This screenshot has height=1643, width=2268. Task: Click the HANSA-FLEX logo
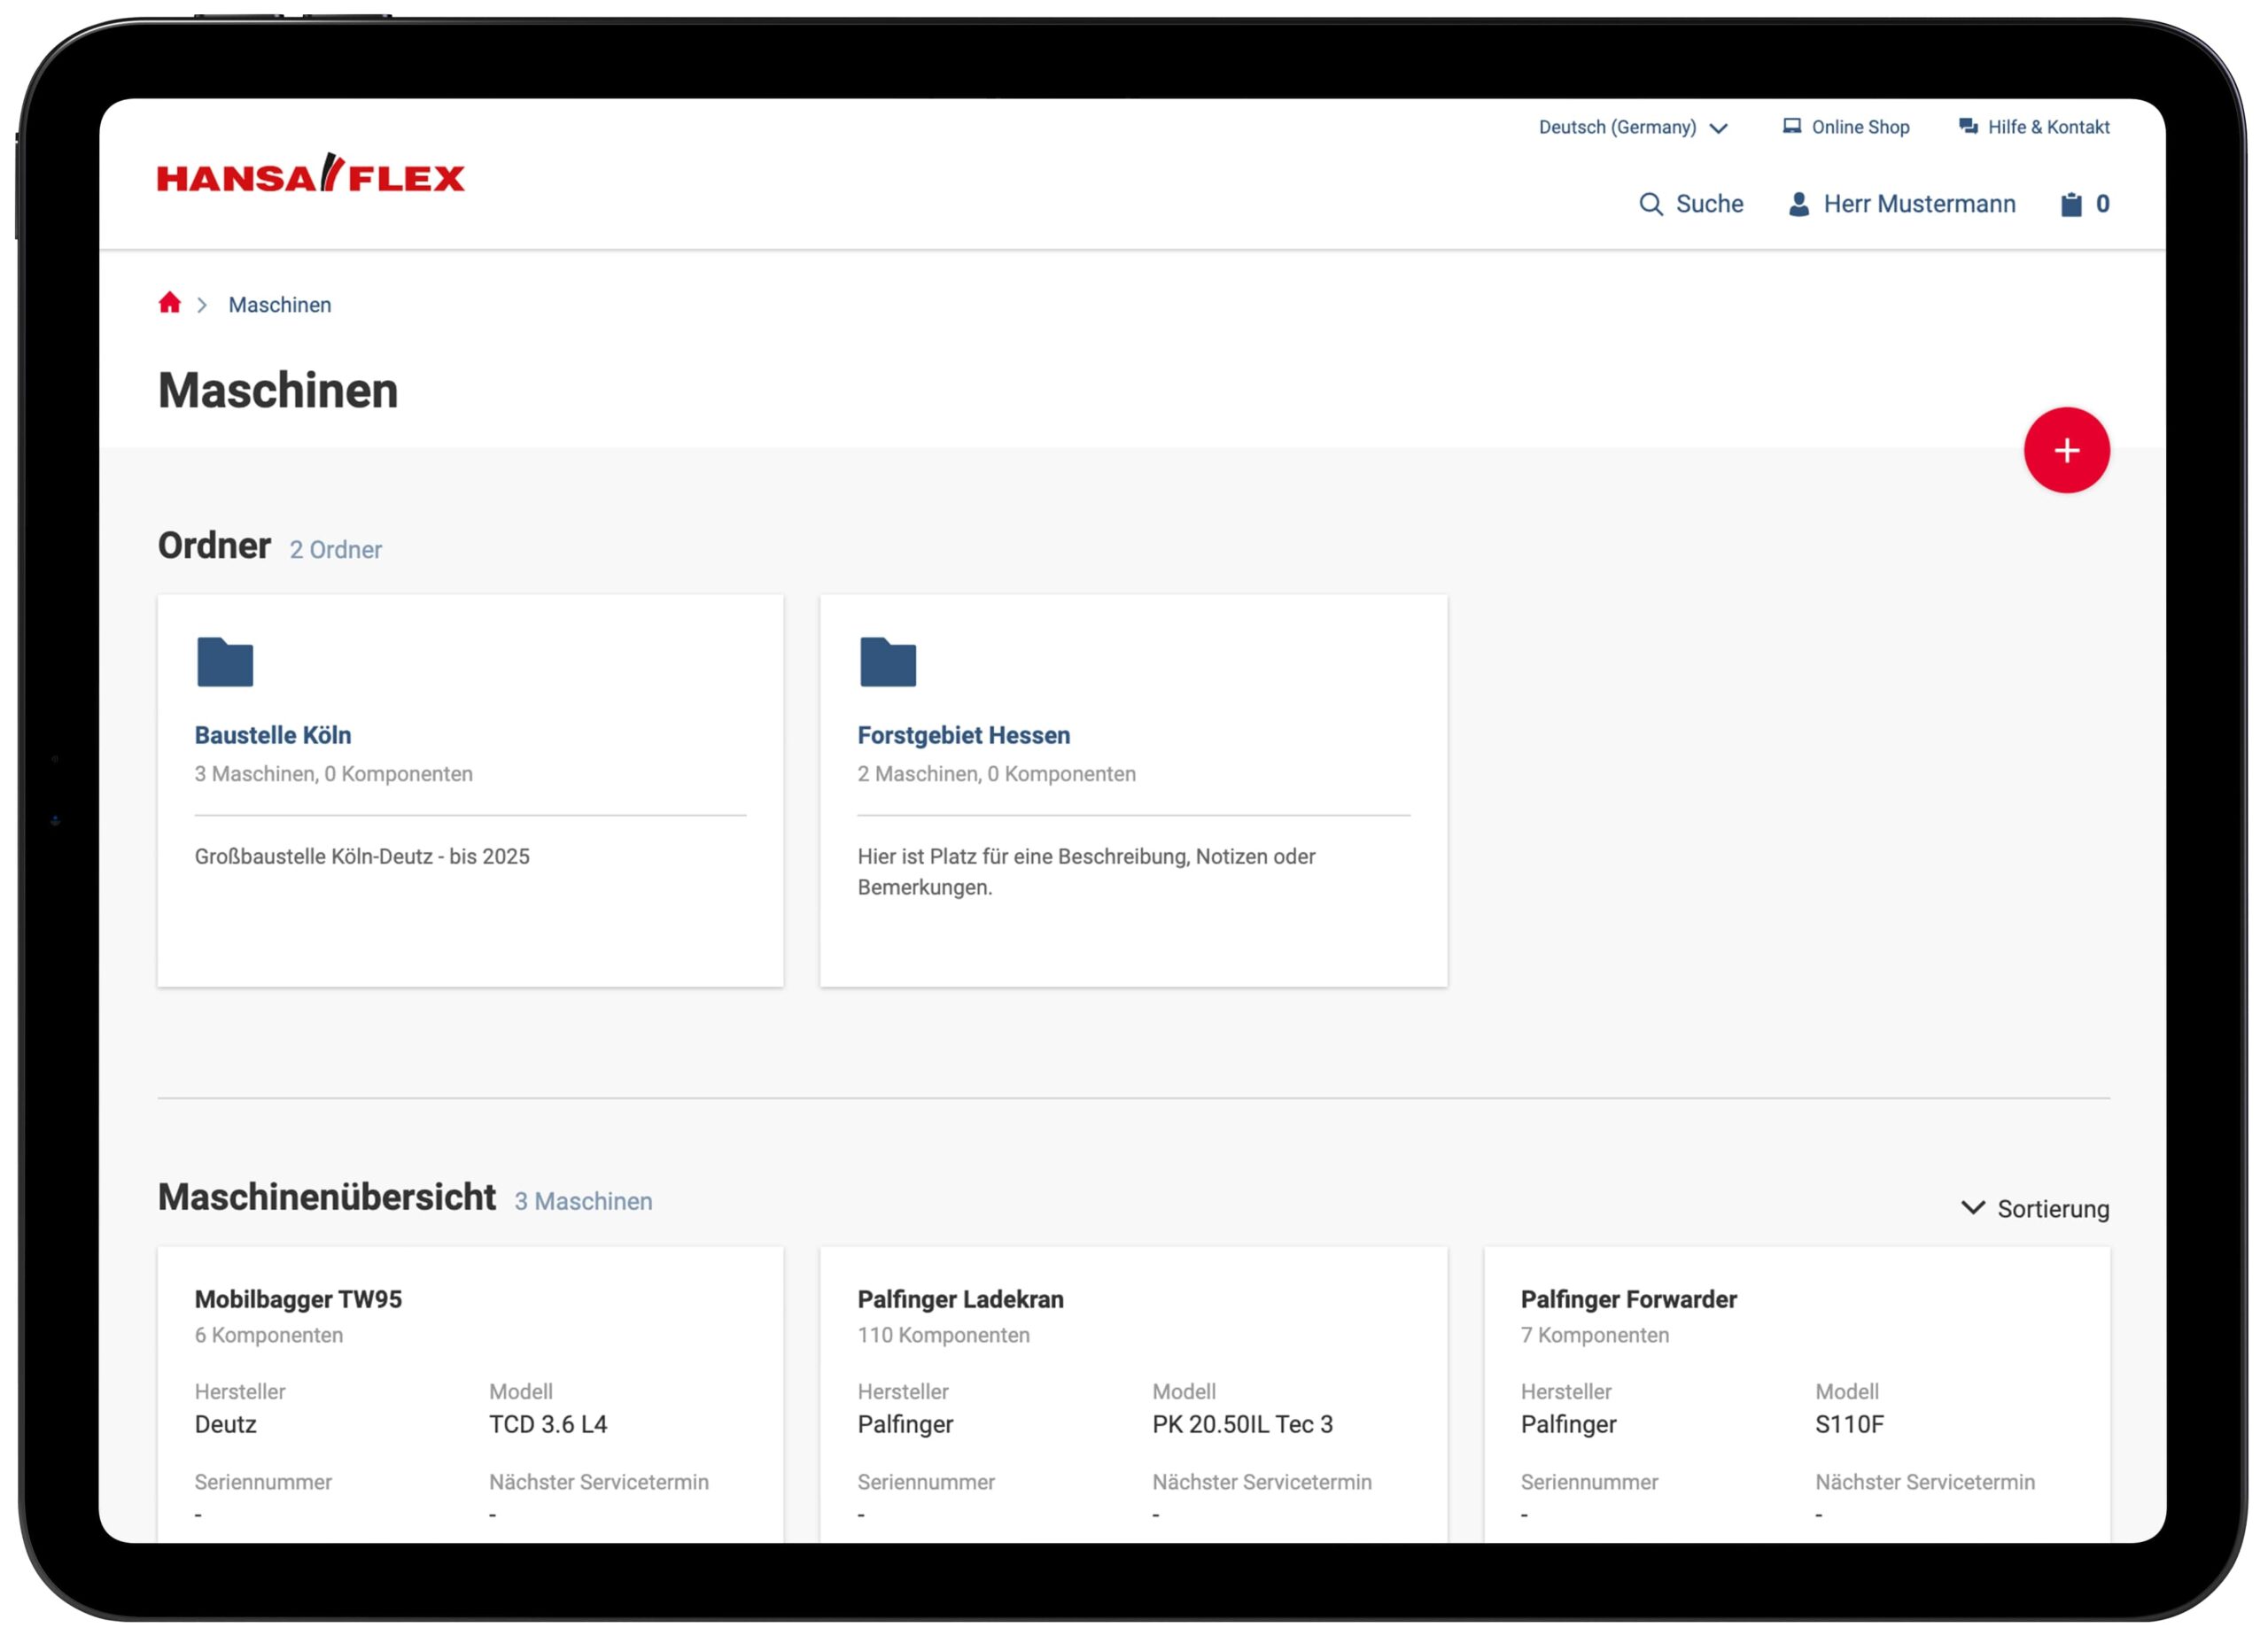click(311, 175)
